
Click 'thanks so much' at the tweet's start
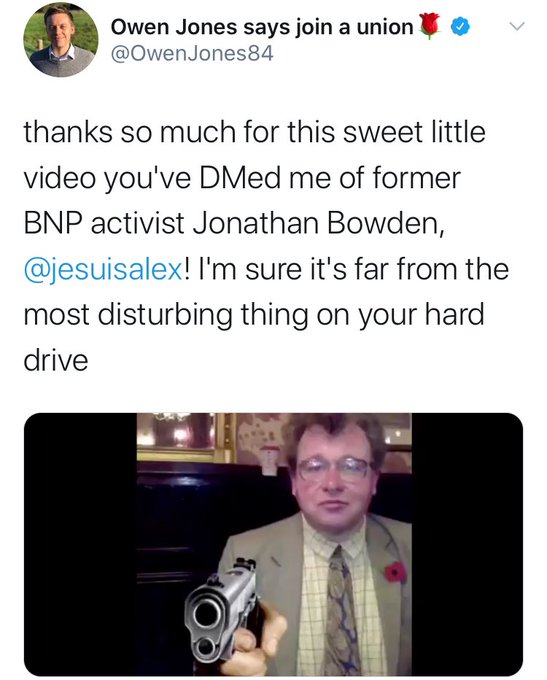[x=129, y=132]
